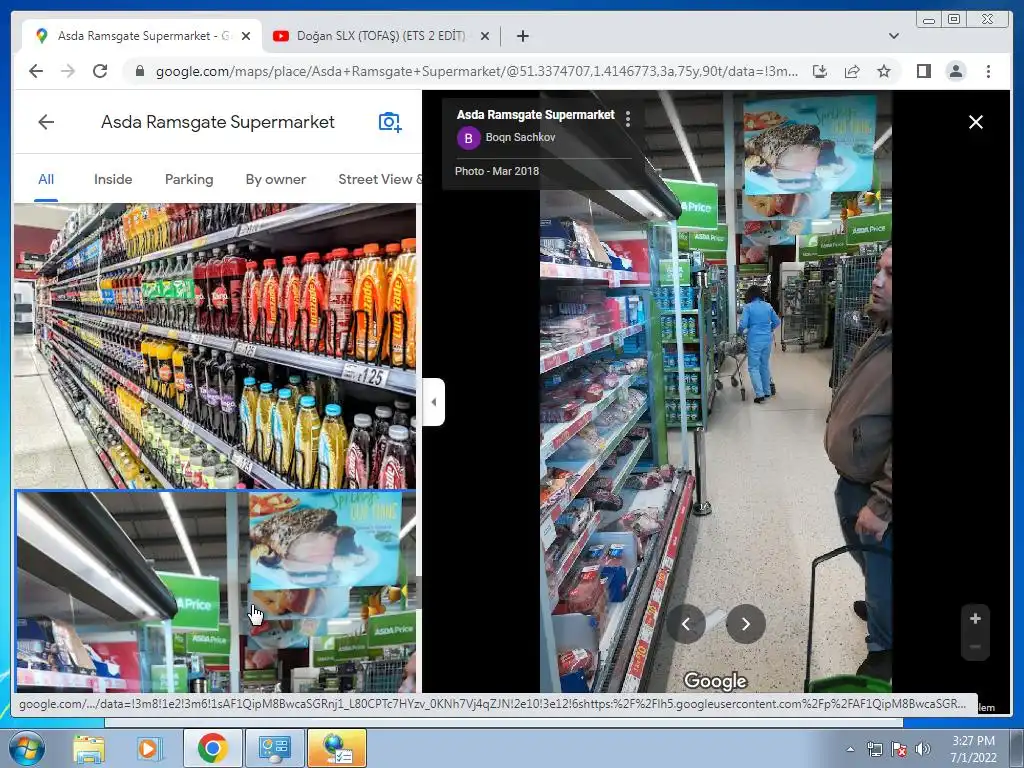Close the photo viewer with X

(976, 122)
